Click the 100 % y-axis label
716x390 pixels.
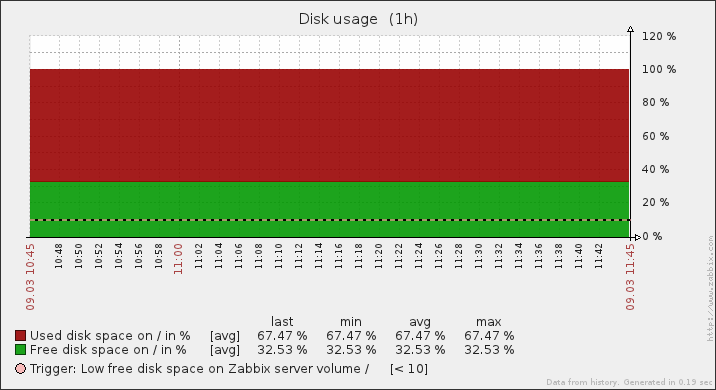pos(659,69)
